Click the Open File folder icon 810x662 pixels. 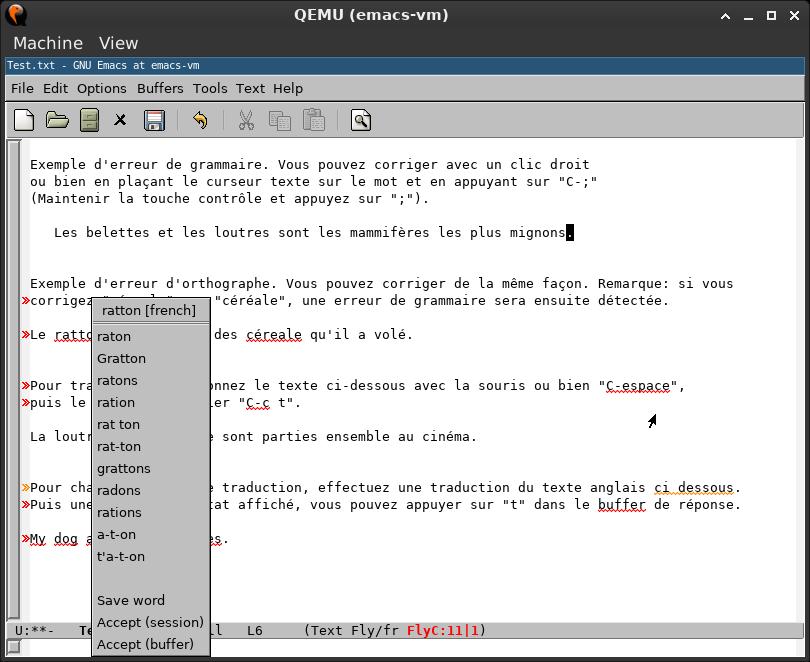click(x=57, y=121)
